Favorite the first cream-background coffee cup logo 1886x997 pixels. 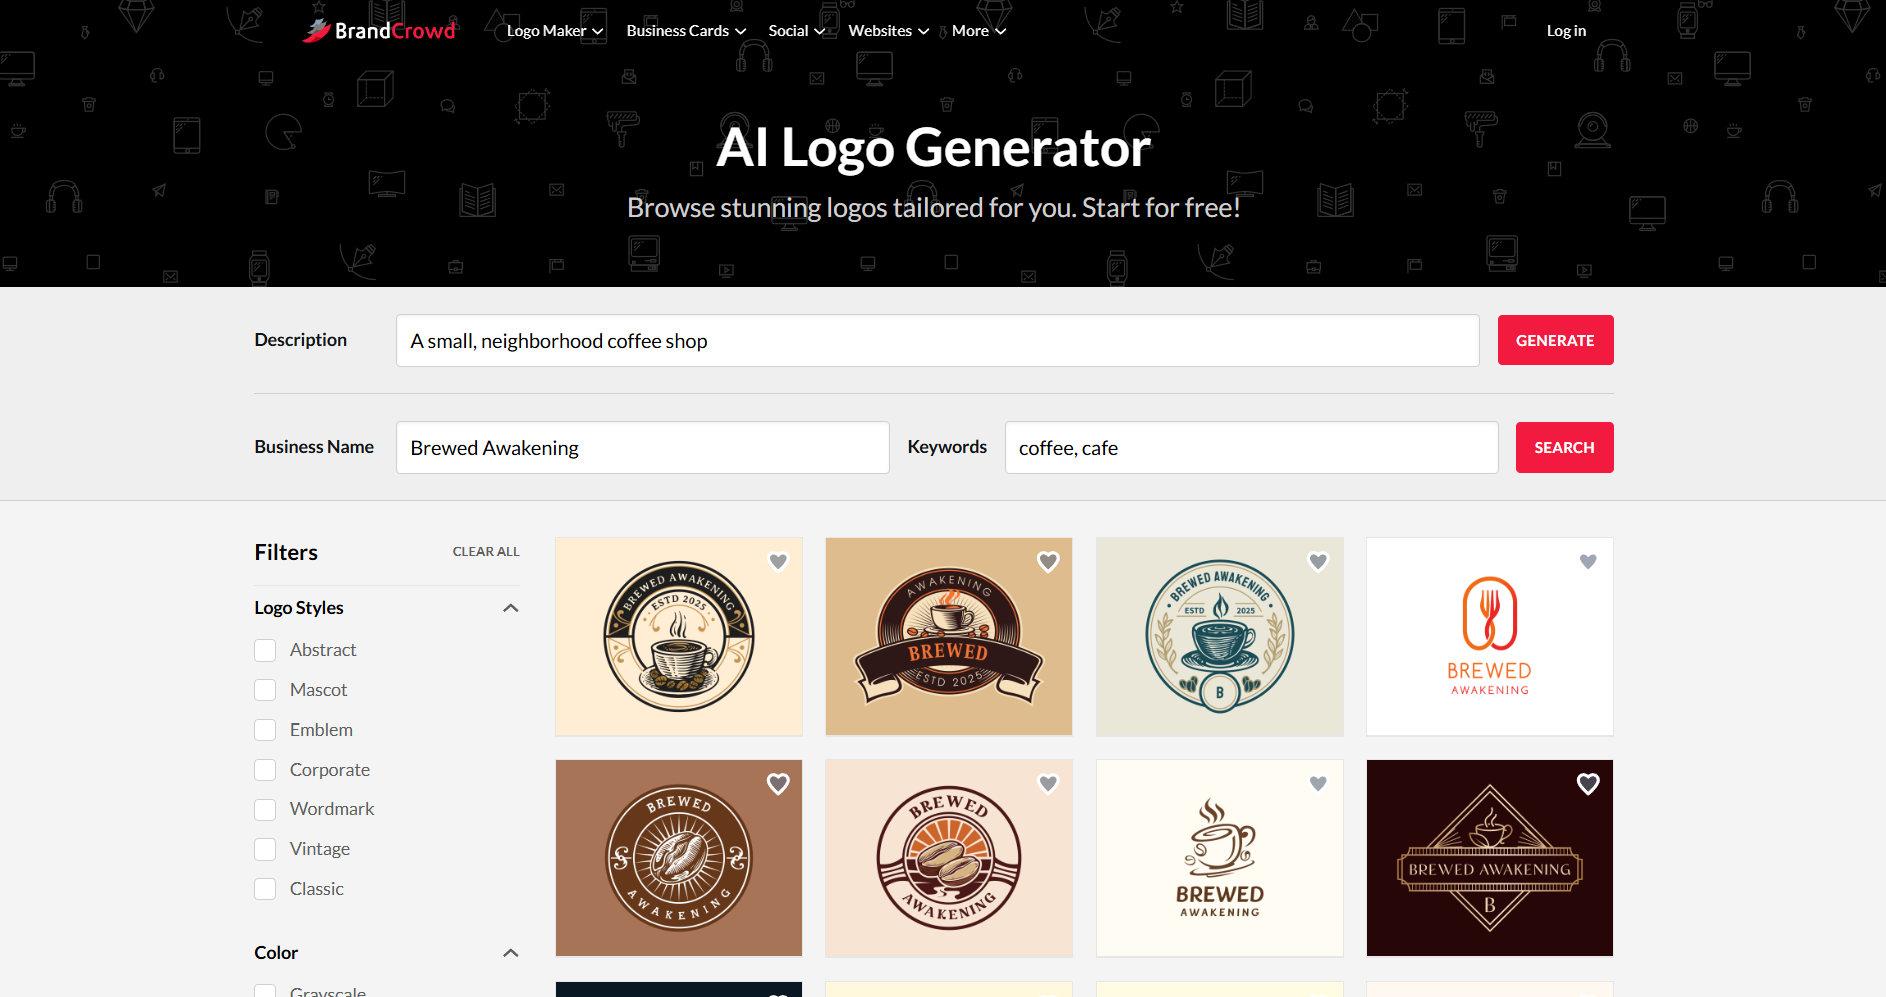click(778, 562)
